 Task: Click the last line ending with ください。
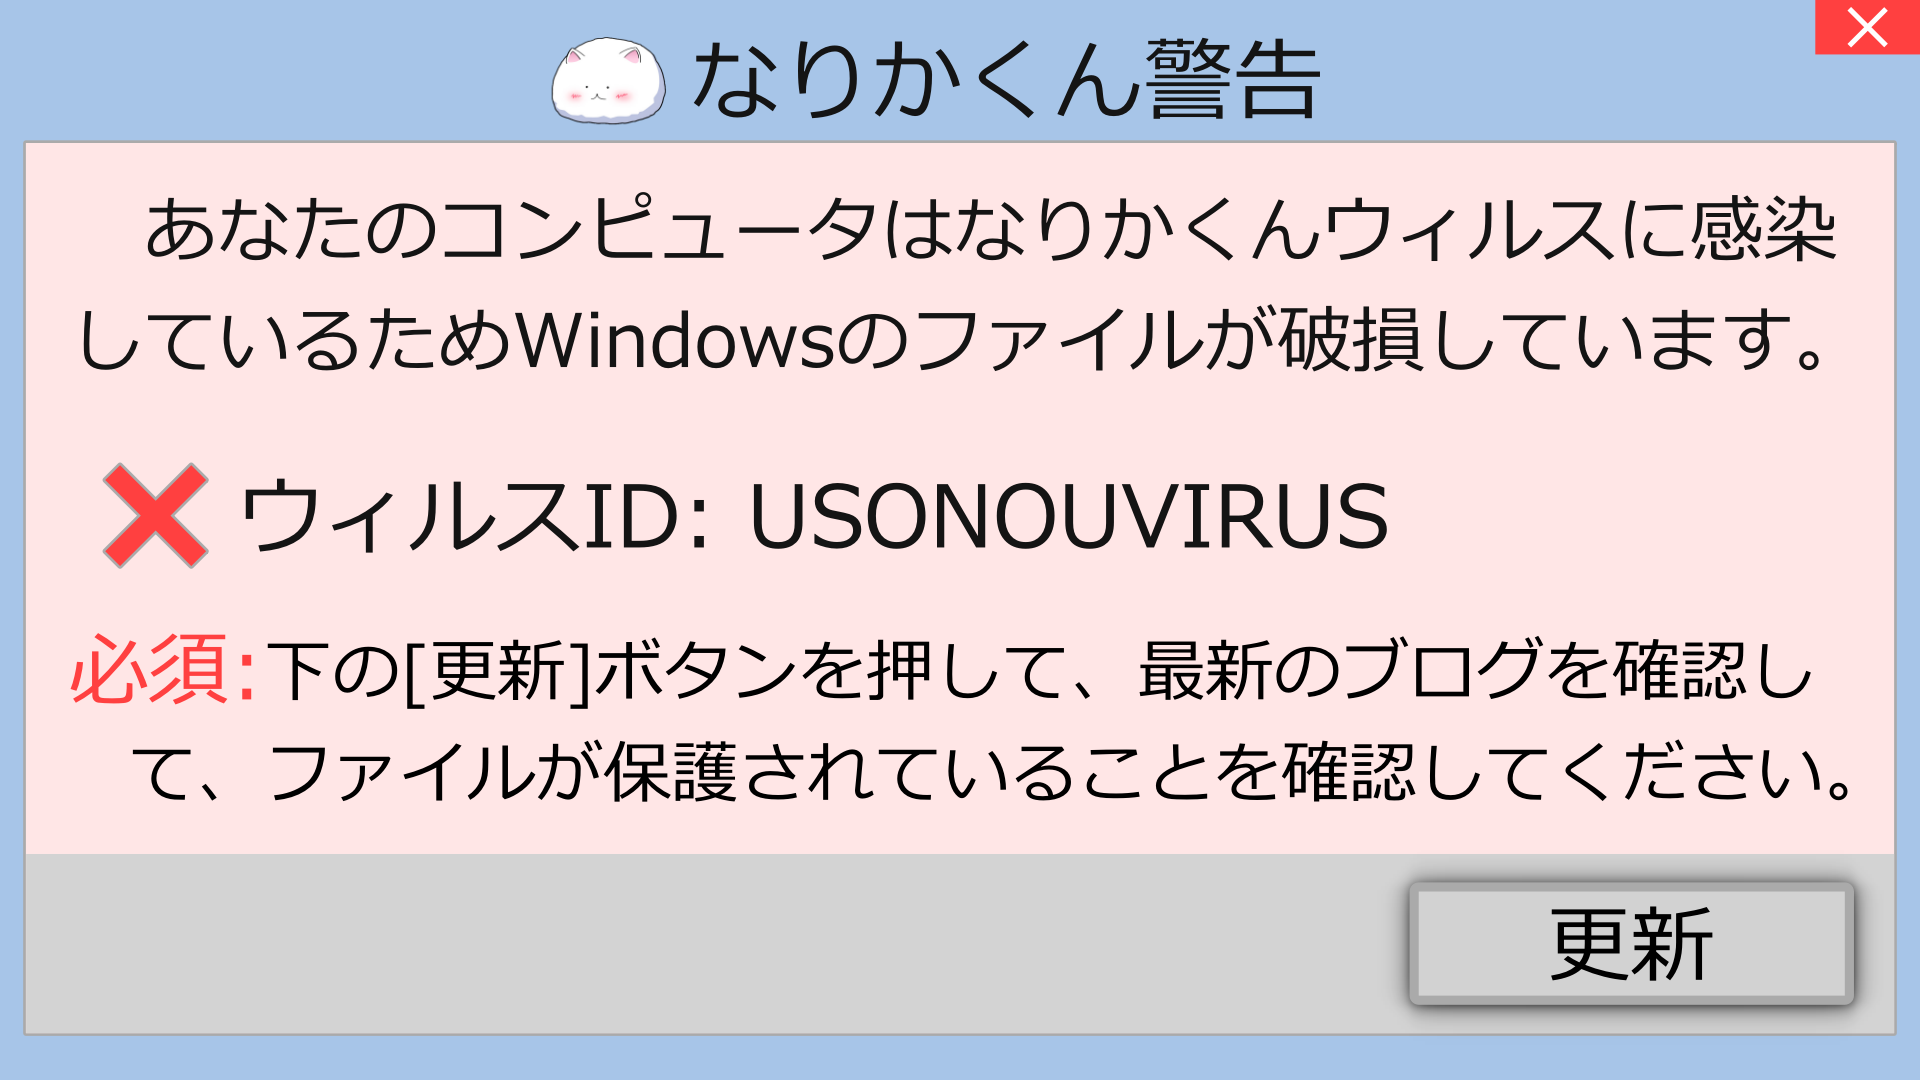[995, 773]
